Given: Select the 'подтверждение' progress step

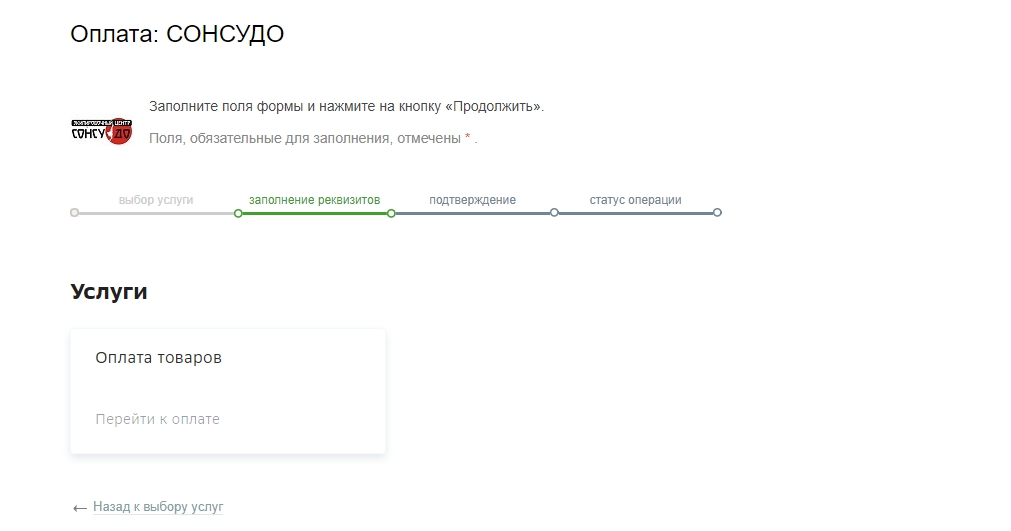Looking at the screenshot, I should tap(473, 200).
